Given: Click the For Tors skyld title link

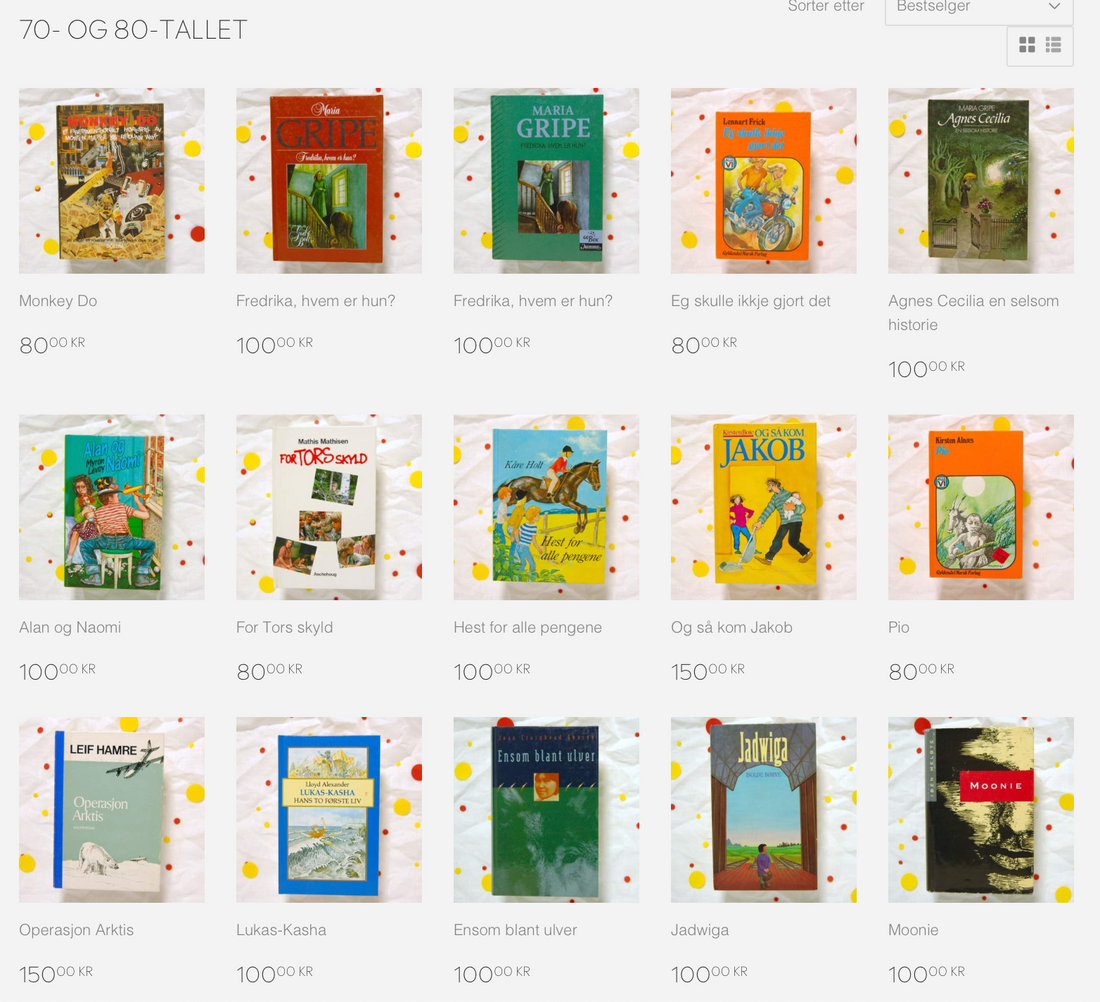Looking at the screenshot, I should [x=284, y=627].
